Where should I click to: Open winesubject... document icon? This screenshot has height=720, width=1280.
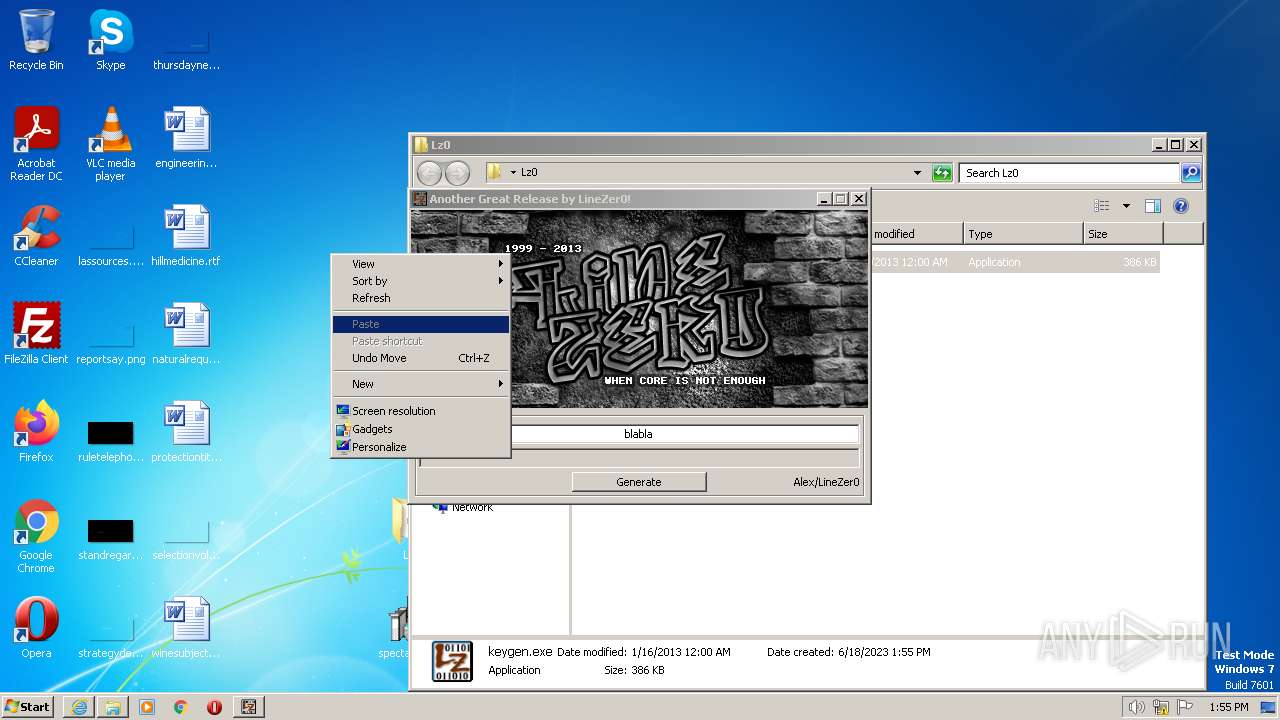point(186,628)
